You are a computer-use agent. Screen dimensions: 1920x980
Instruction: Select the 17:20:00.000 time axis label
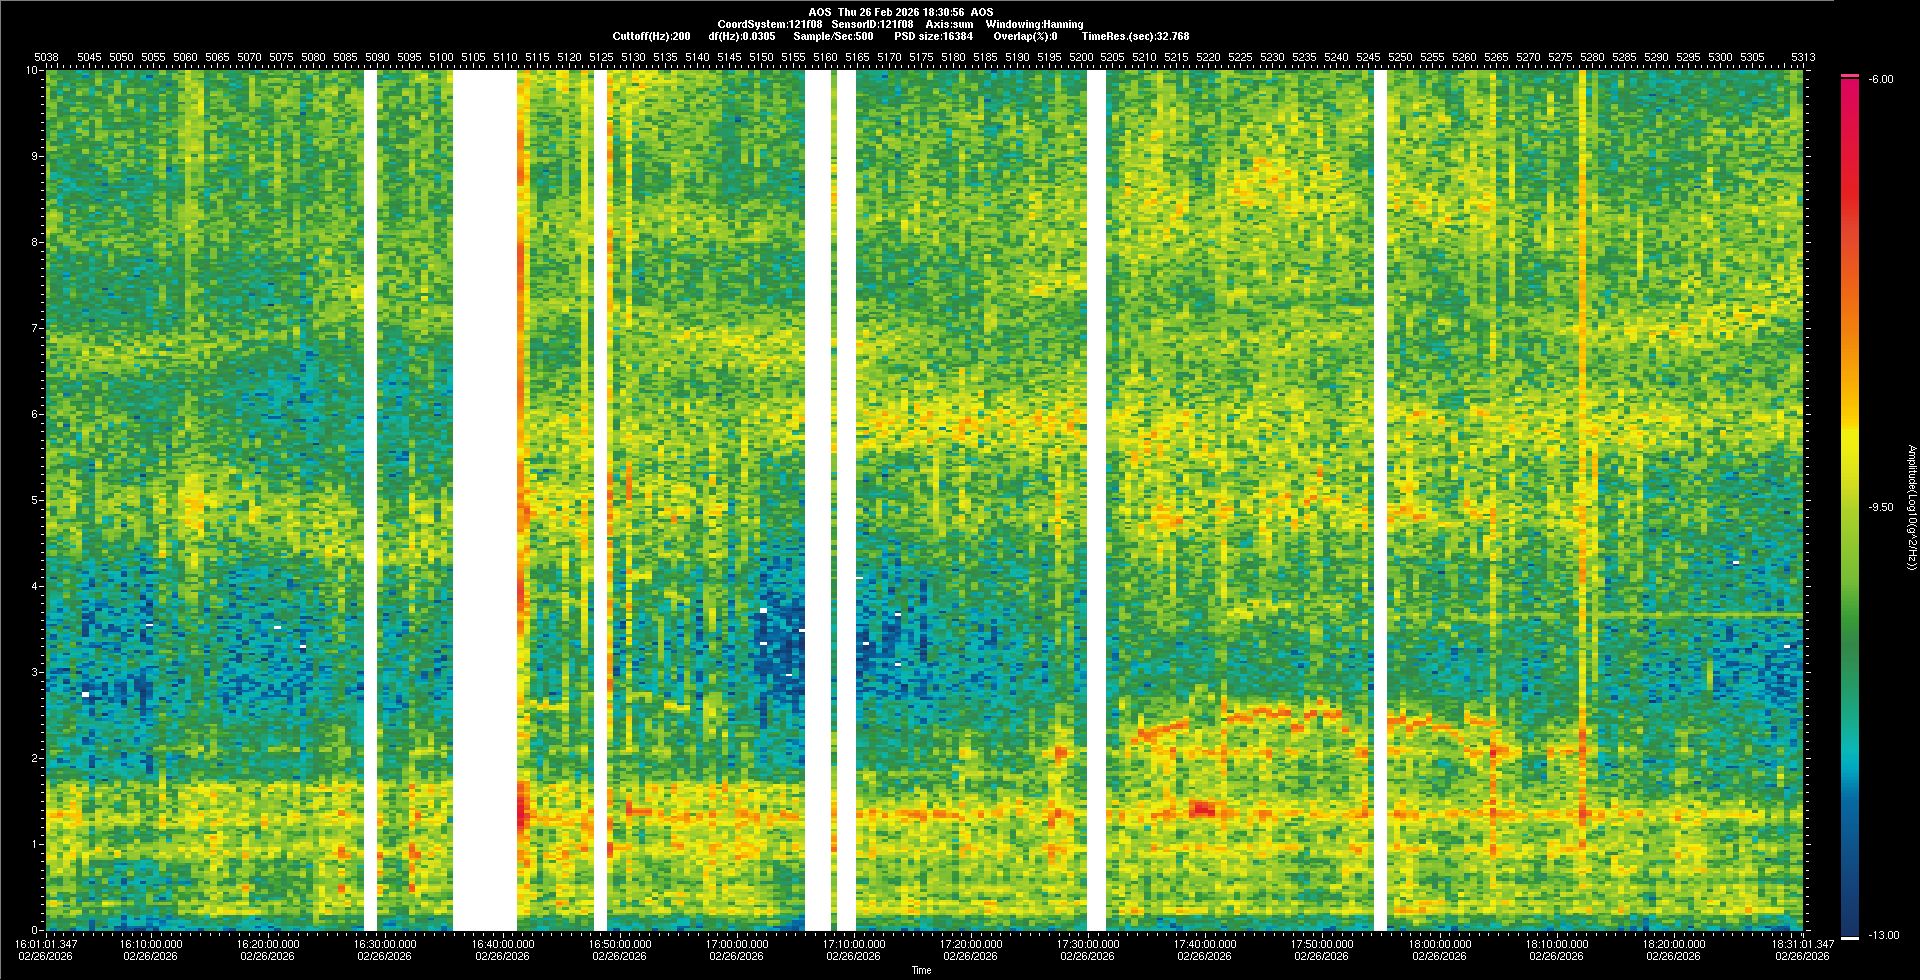tap(971, 943)
